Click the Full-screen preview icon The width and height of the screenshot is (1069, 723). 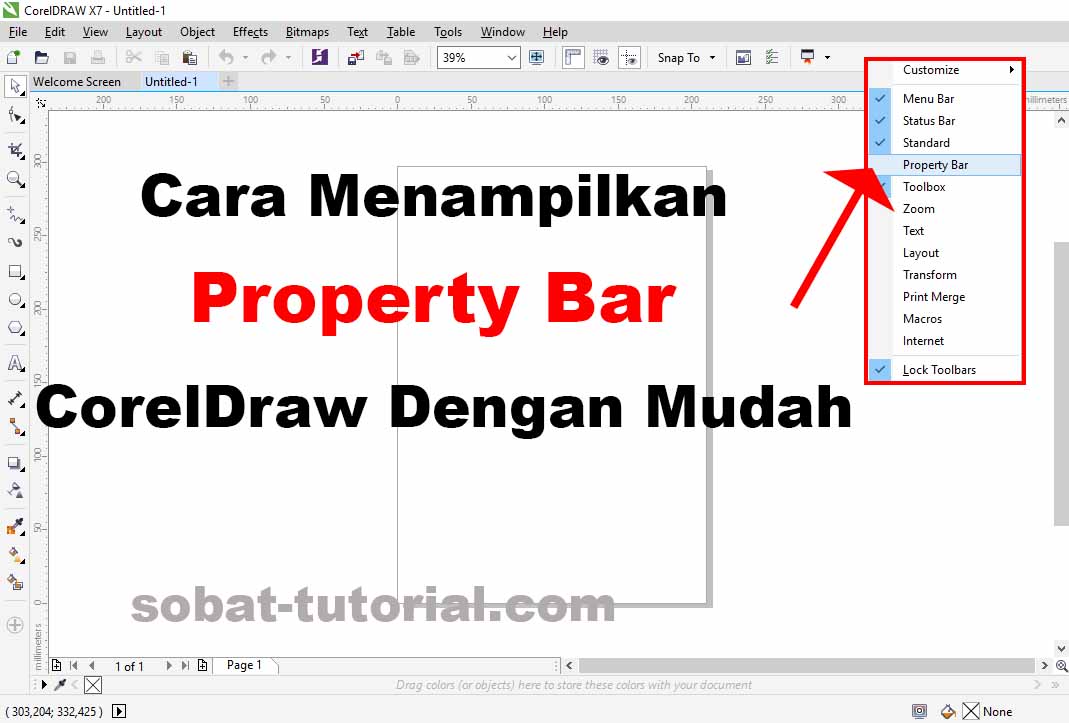click(537, 57)
